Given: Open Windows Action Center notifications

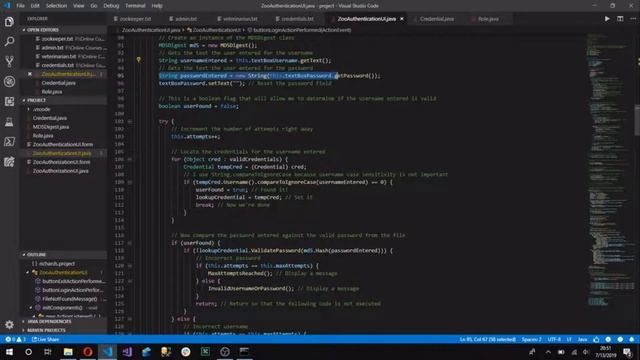Looking at the screenshot, I should point(627,352).
